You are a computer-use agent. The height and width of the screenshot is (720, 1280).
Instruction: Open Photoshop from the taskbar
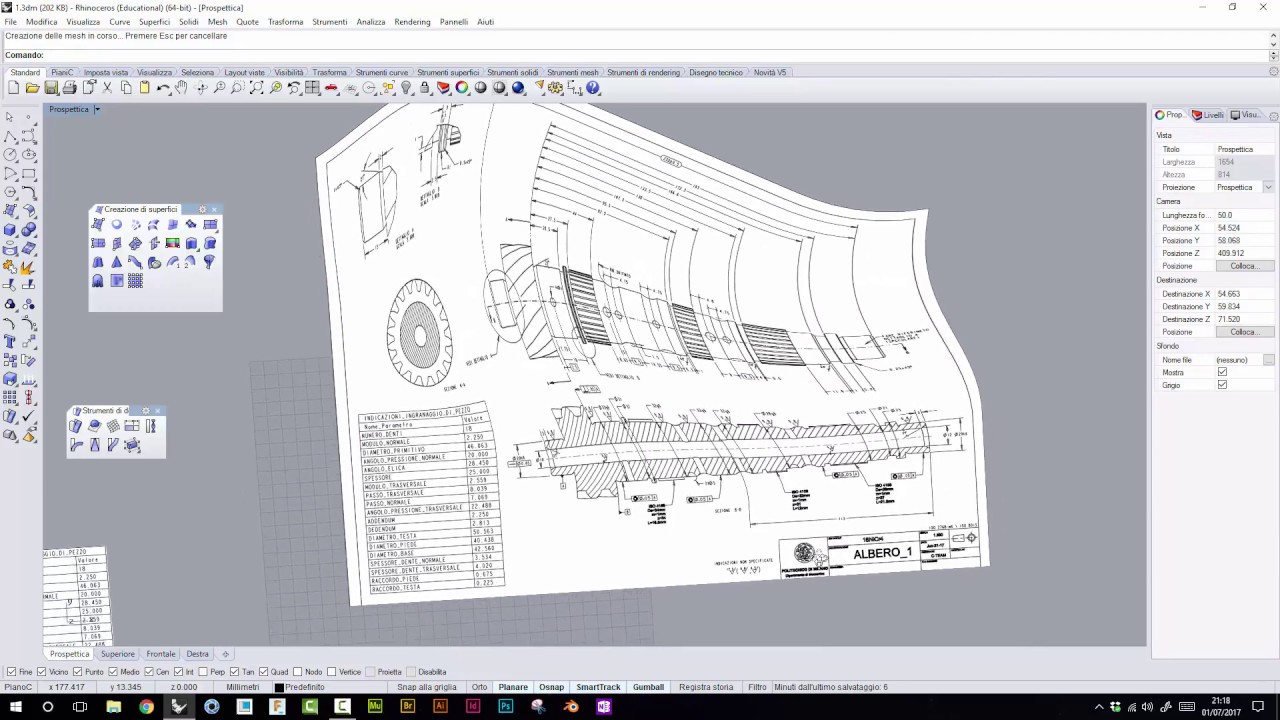coord(506,706)
